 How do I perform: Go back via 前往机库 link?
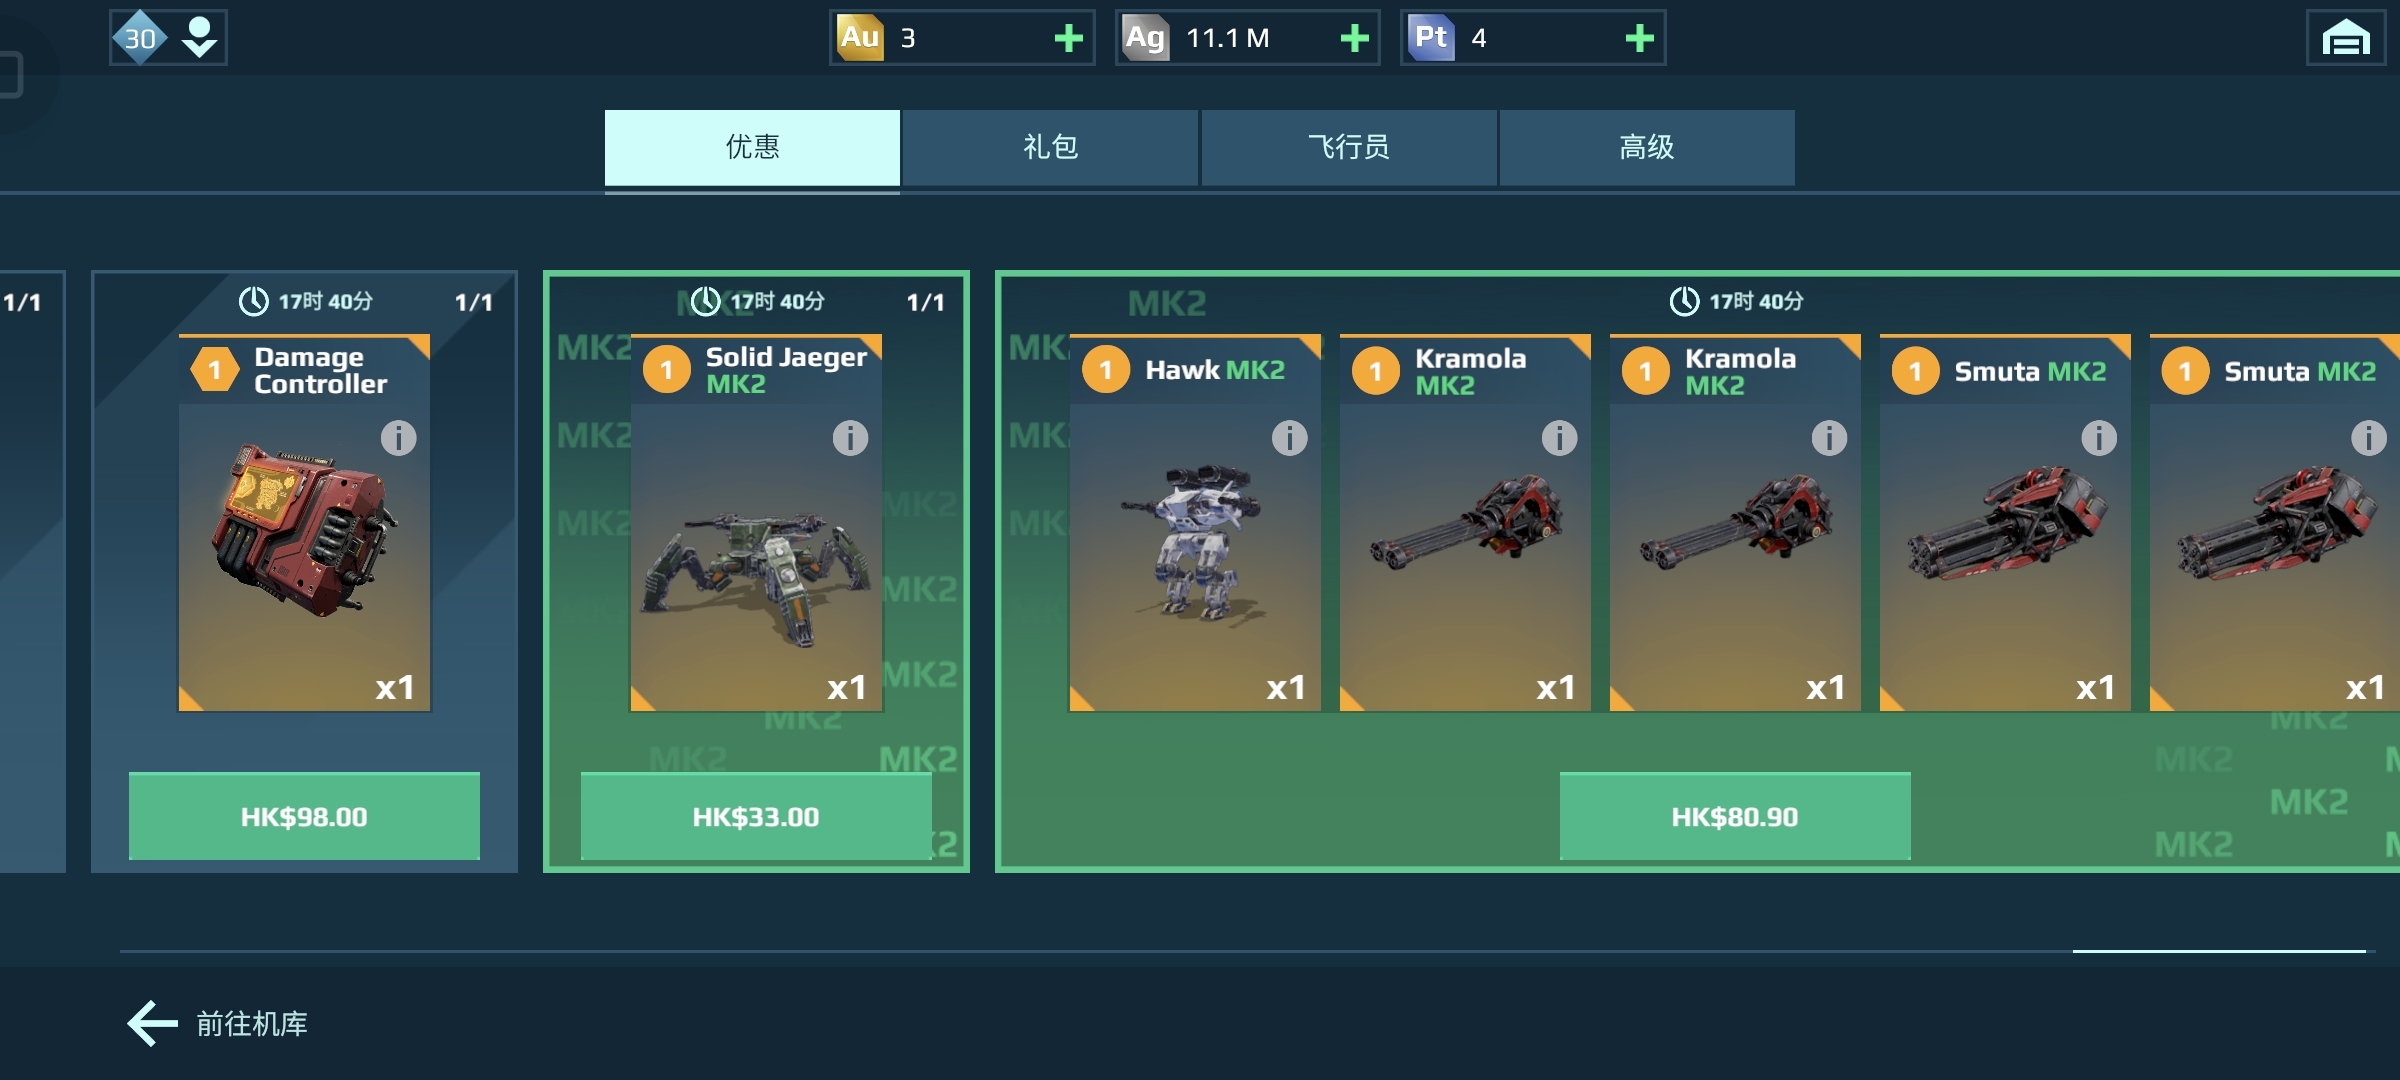[218, 1024]
